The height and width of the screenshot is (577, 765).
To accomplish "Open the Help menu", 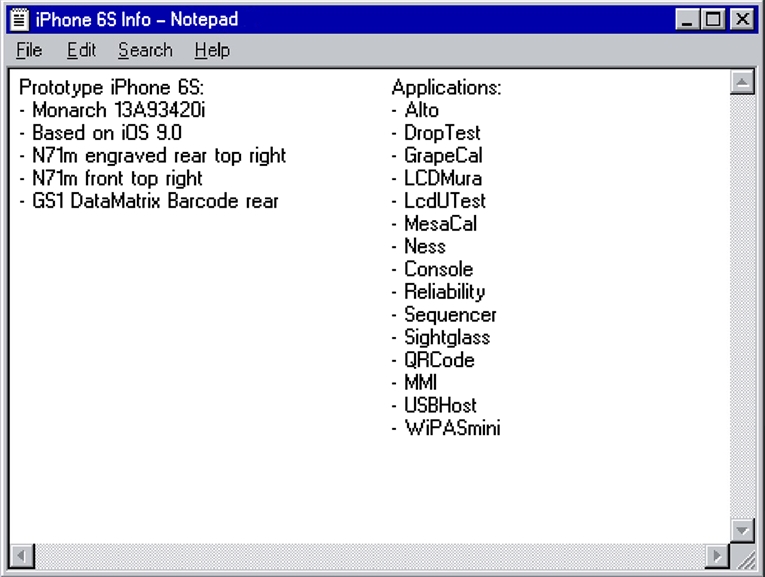I will pyautogui.click(x=212, y=50).
